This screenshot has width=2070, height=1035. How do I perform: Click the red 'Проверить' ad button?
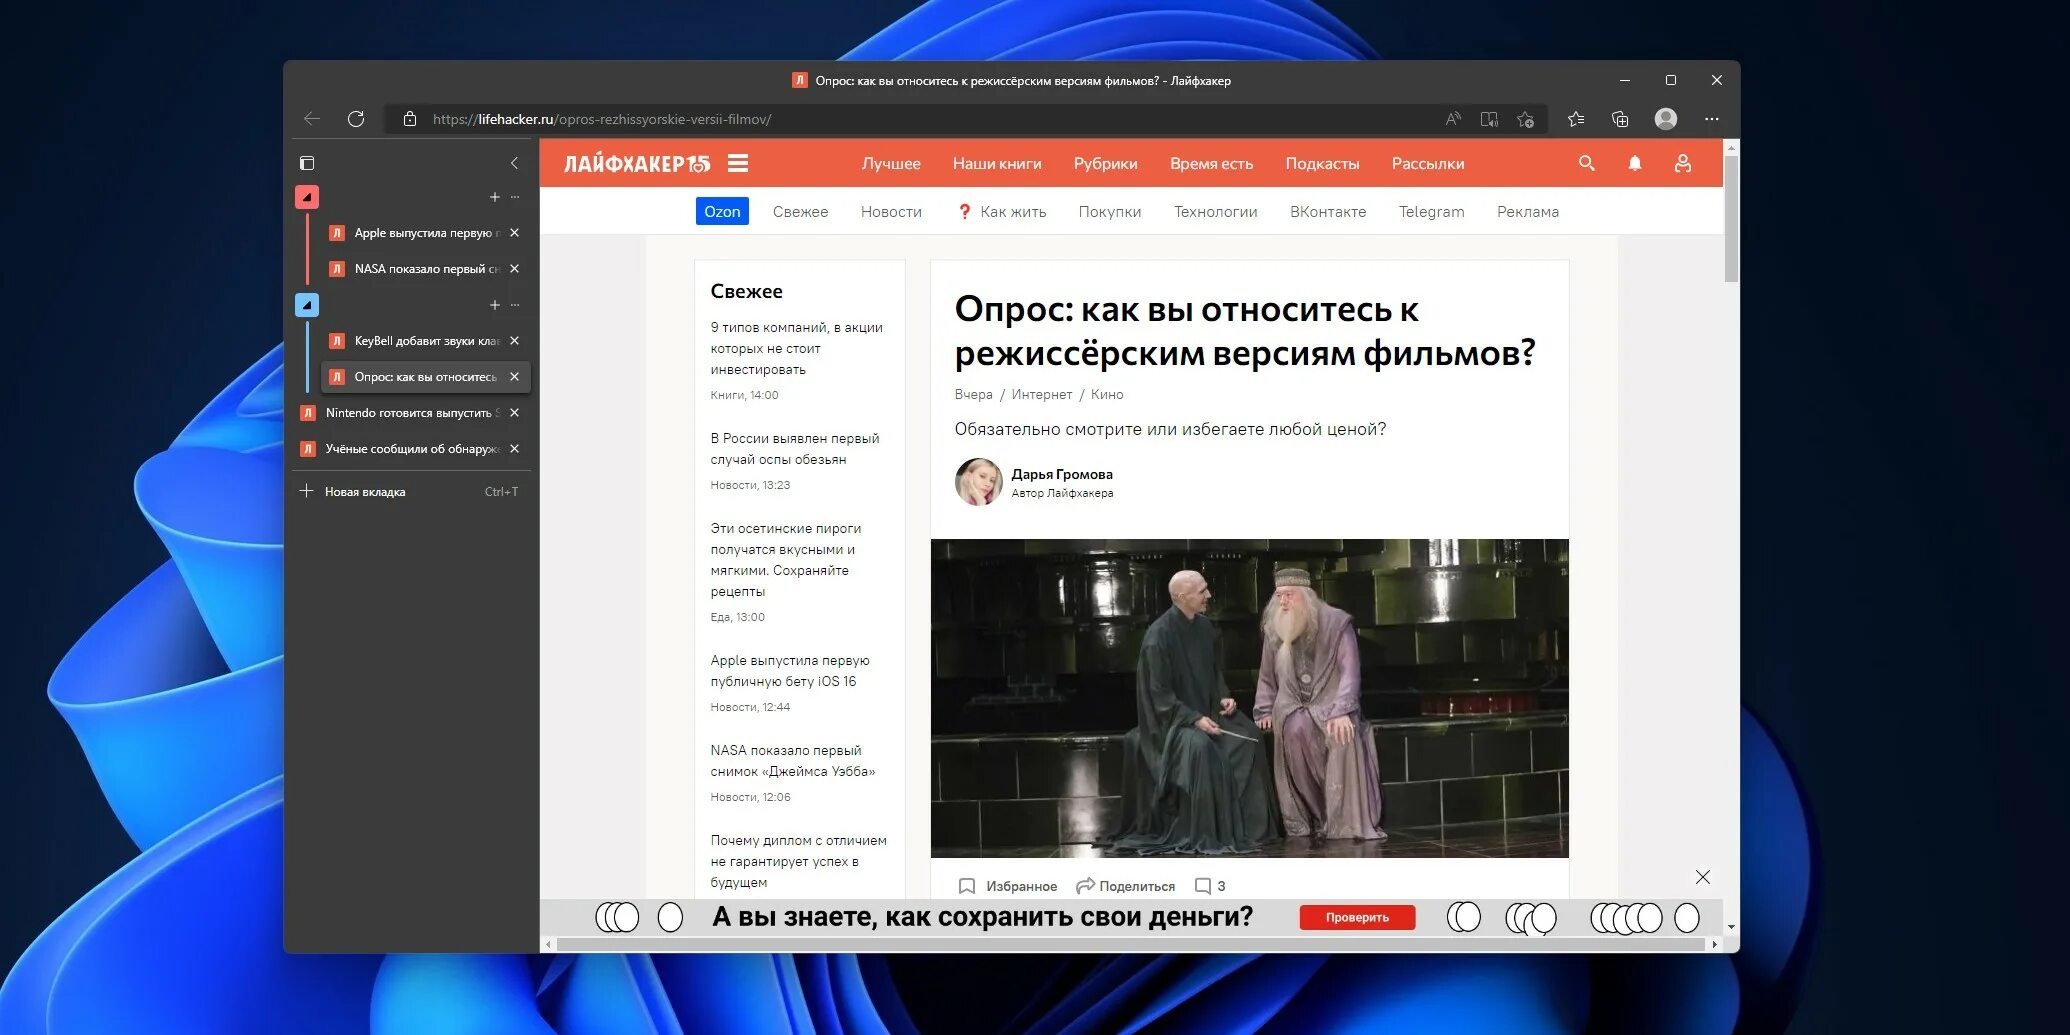(x=1357, y=917)
